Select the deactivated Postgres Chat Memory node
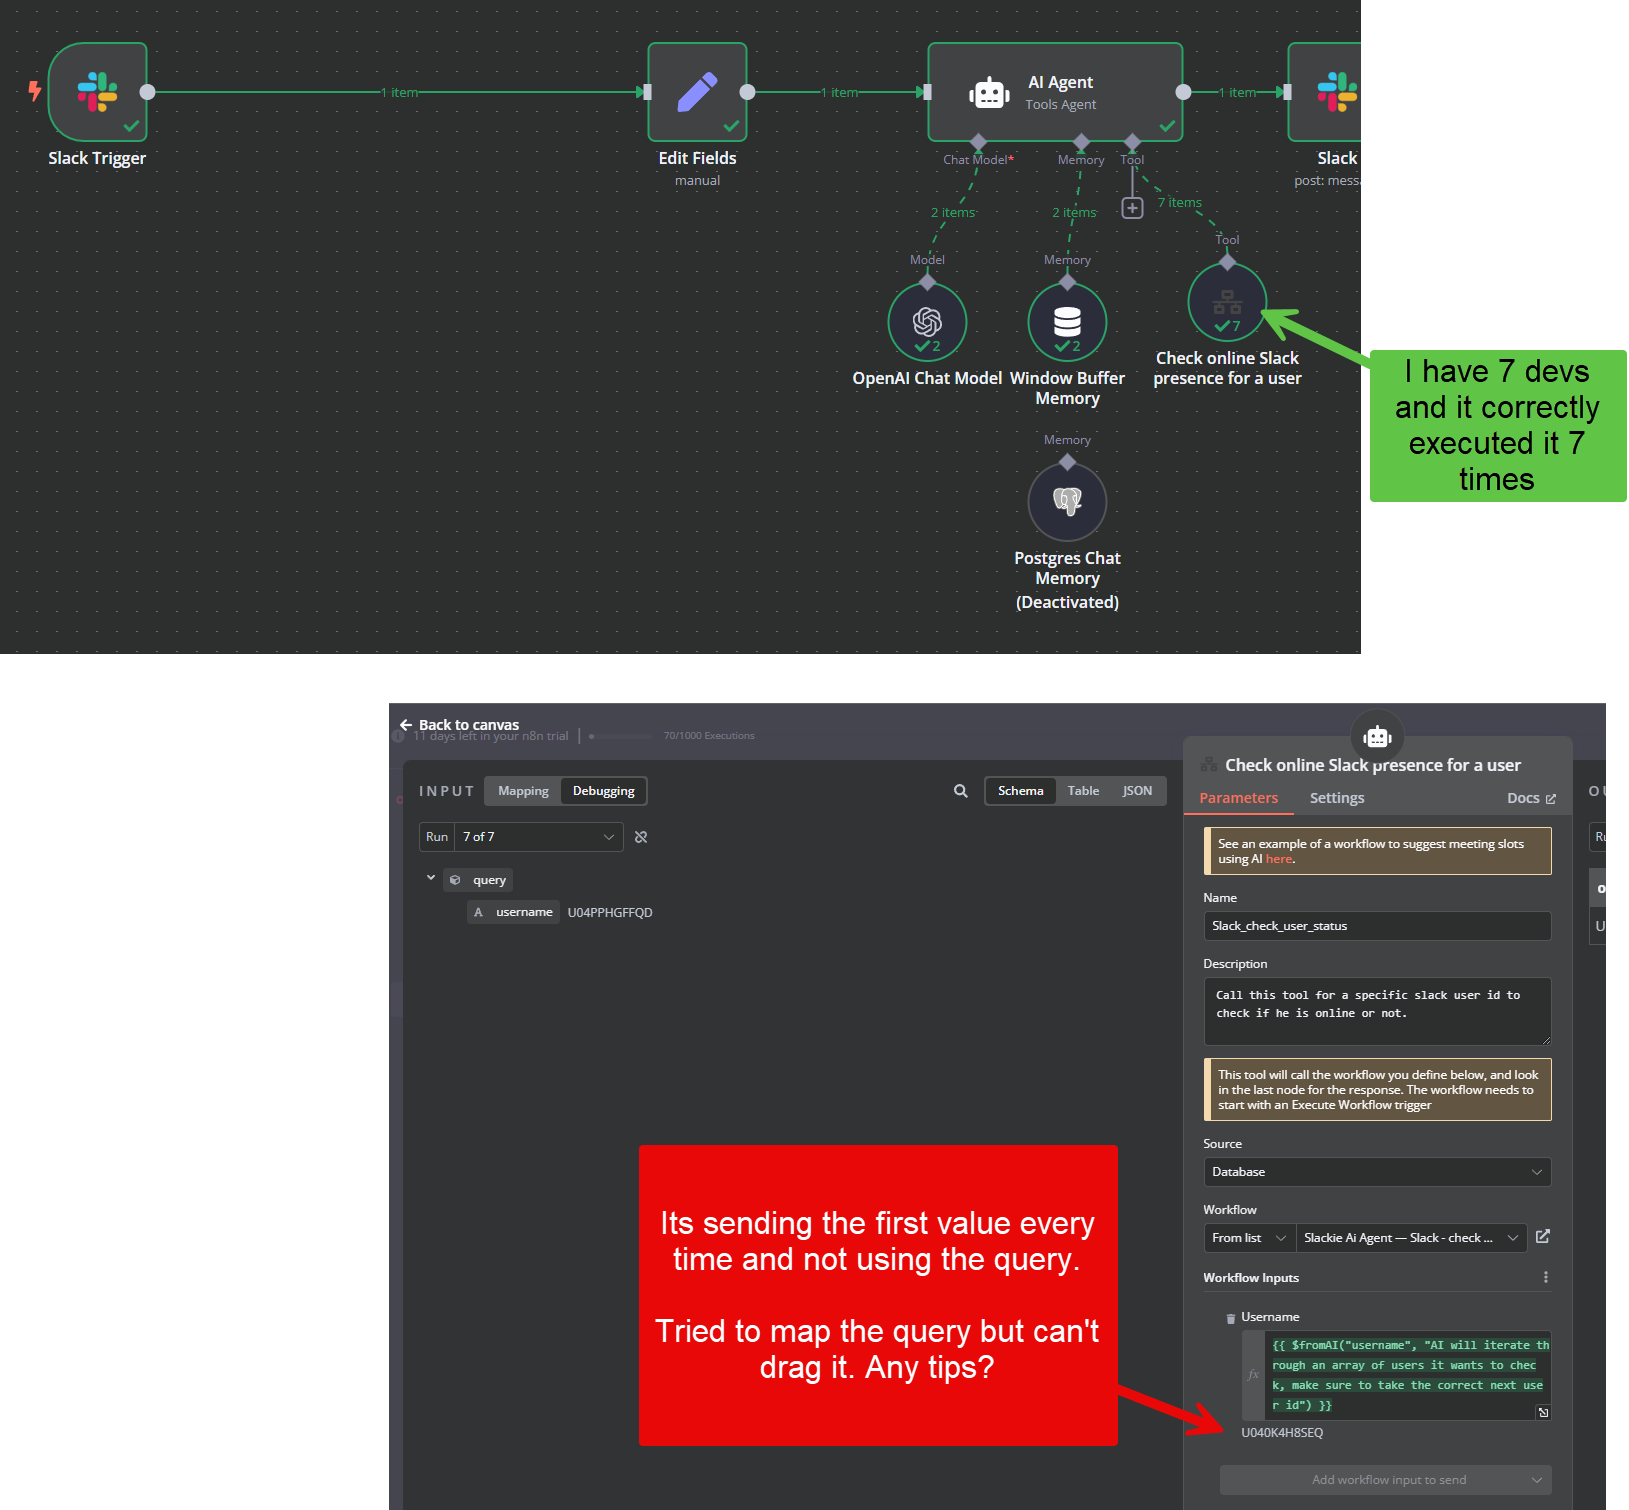The height and width of the screenshot is (1510, 1629). 1067,501
